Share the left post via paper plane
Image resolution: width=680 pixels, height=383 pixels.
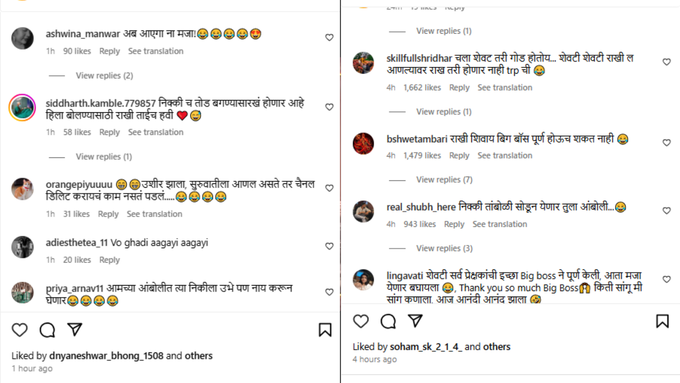(x=75, y=329)
